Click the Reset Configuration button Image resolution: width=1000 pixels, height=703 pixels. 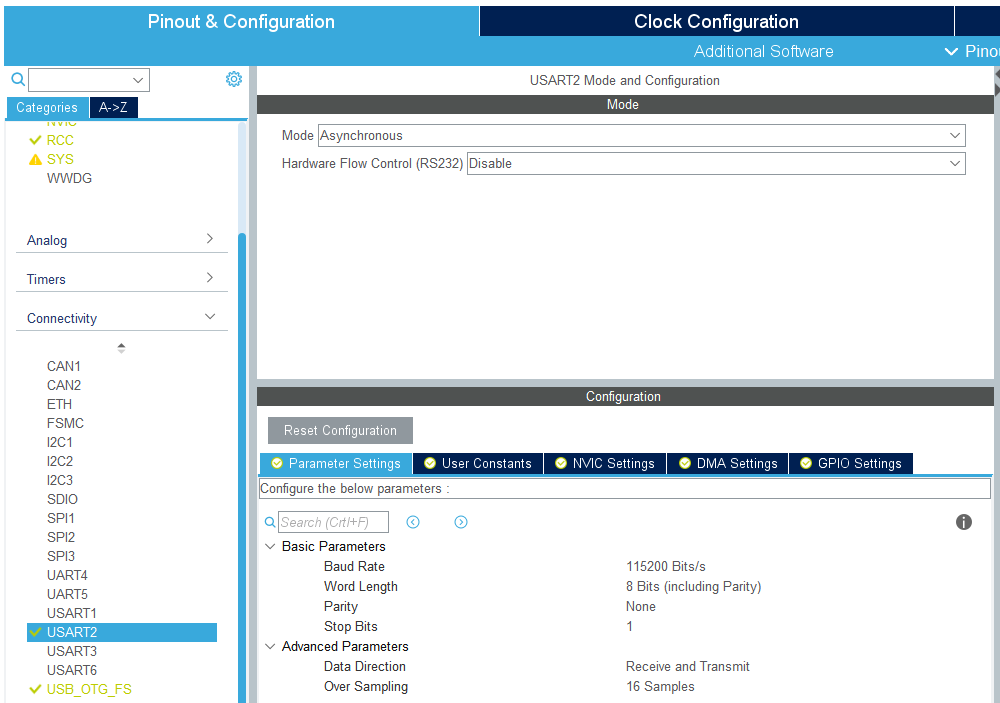[340, 431]
